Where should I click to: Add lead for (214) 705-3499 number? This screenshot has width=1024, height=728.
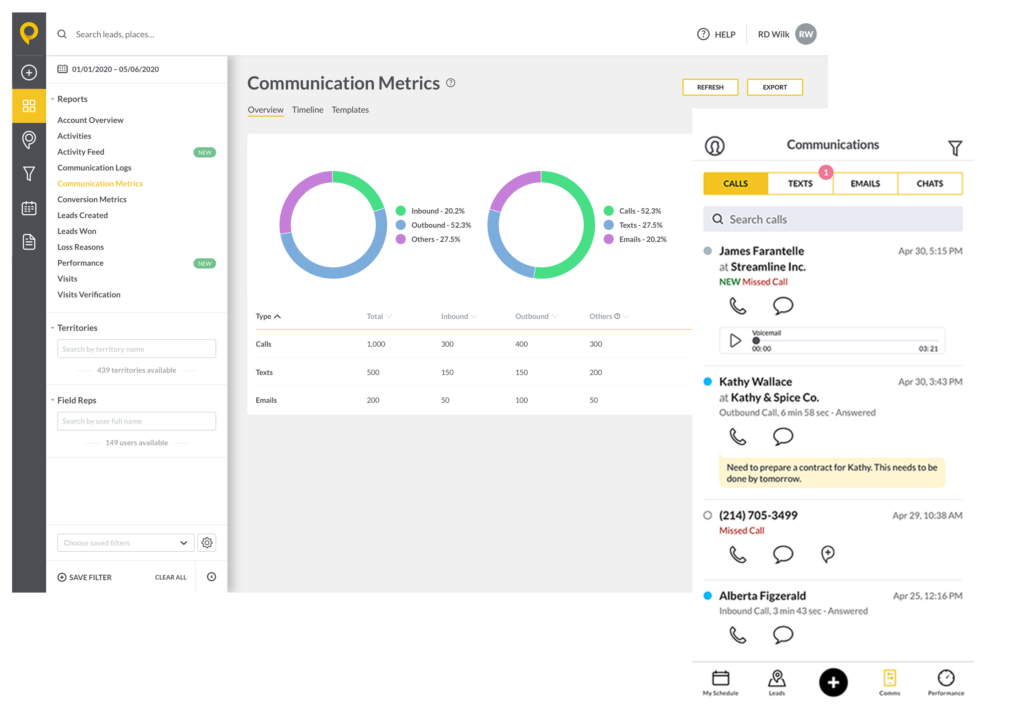coord(828,554)
